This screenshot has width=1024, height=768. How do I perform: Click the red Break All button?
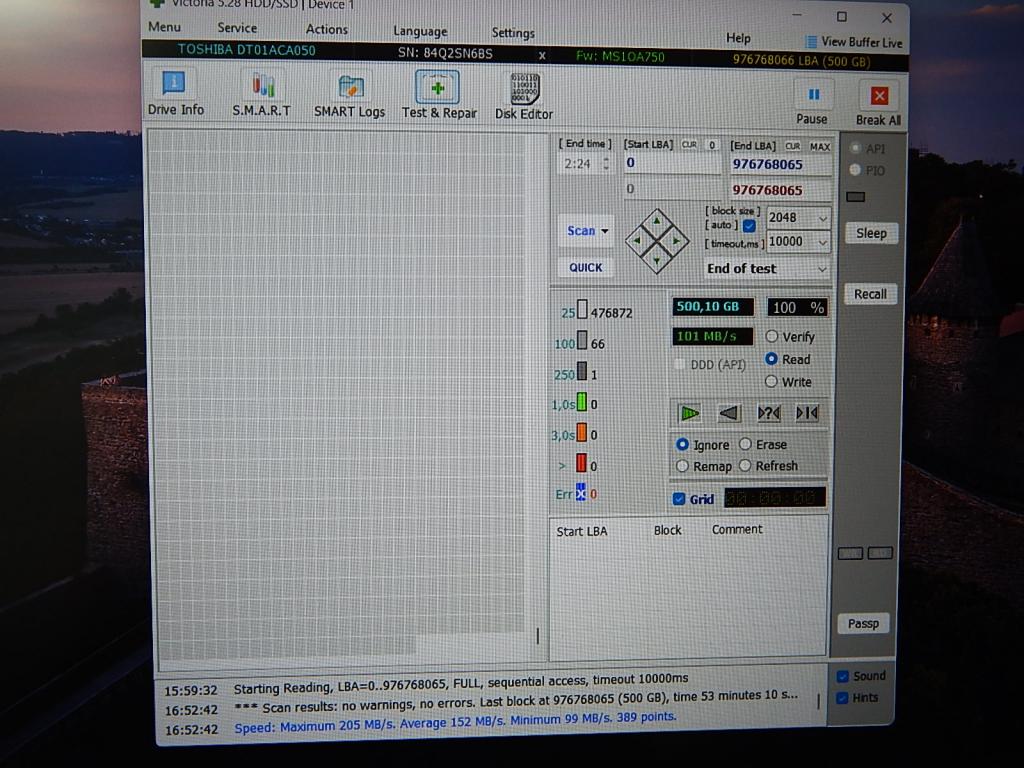tap(879, 104)
